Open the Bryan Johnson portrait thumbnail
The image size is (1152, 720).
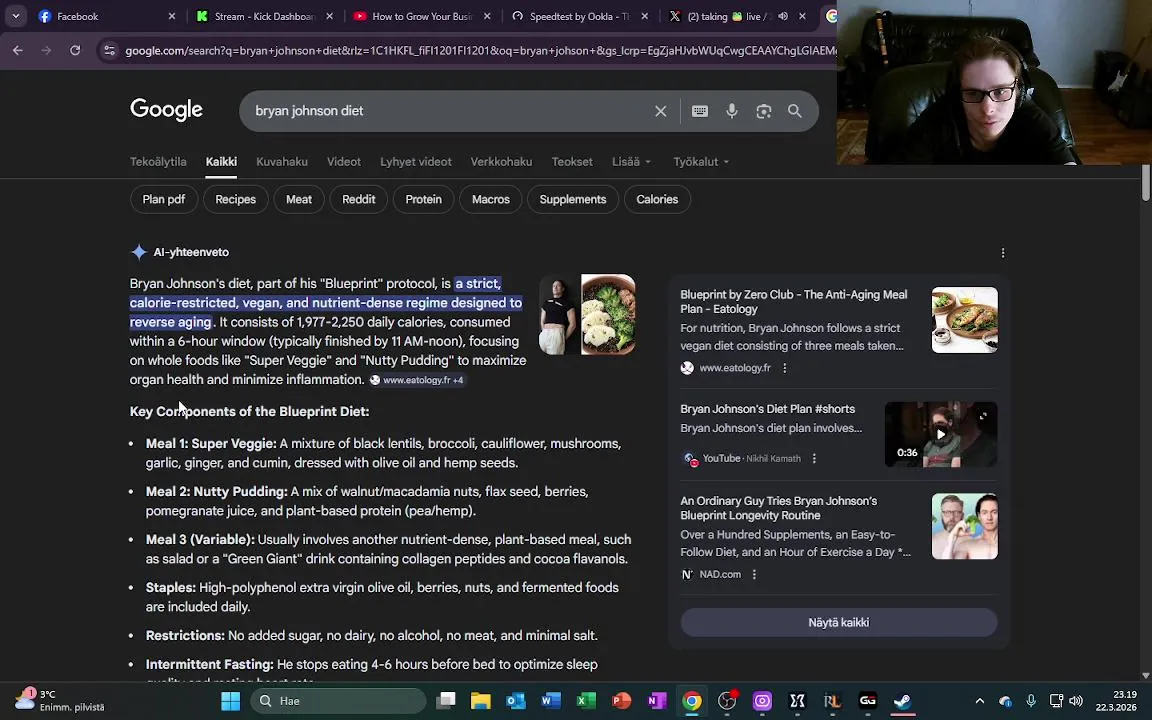(559, 314)
